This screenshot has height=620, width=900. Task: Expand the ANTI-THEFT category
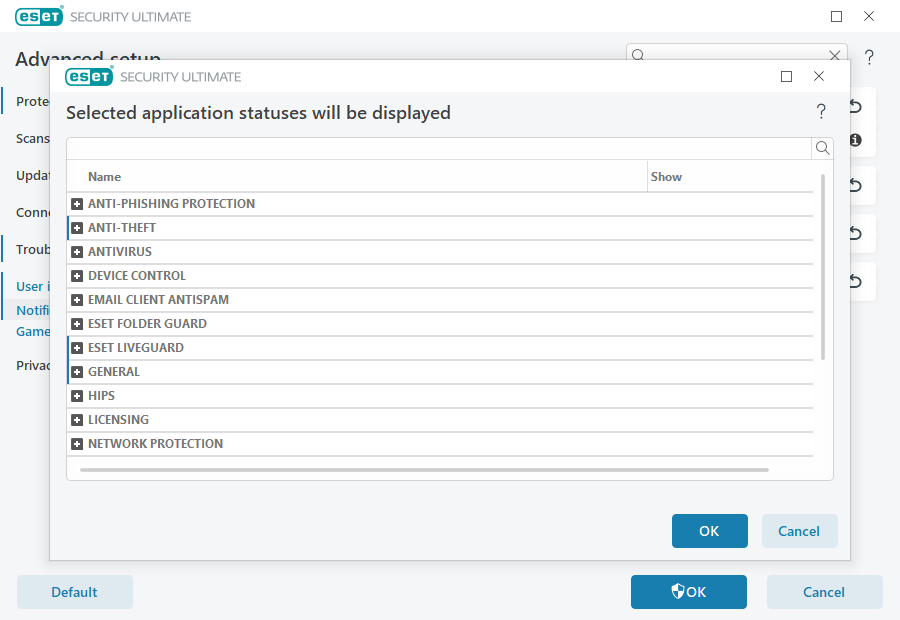(77, 228)
